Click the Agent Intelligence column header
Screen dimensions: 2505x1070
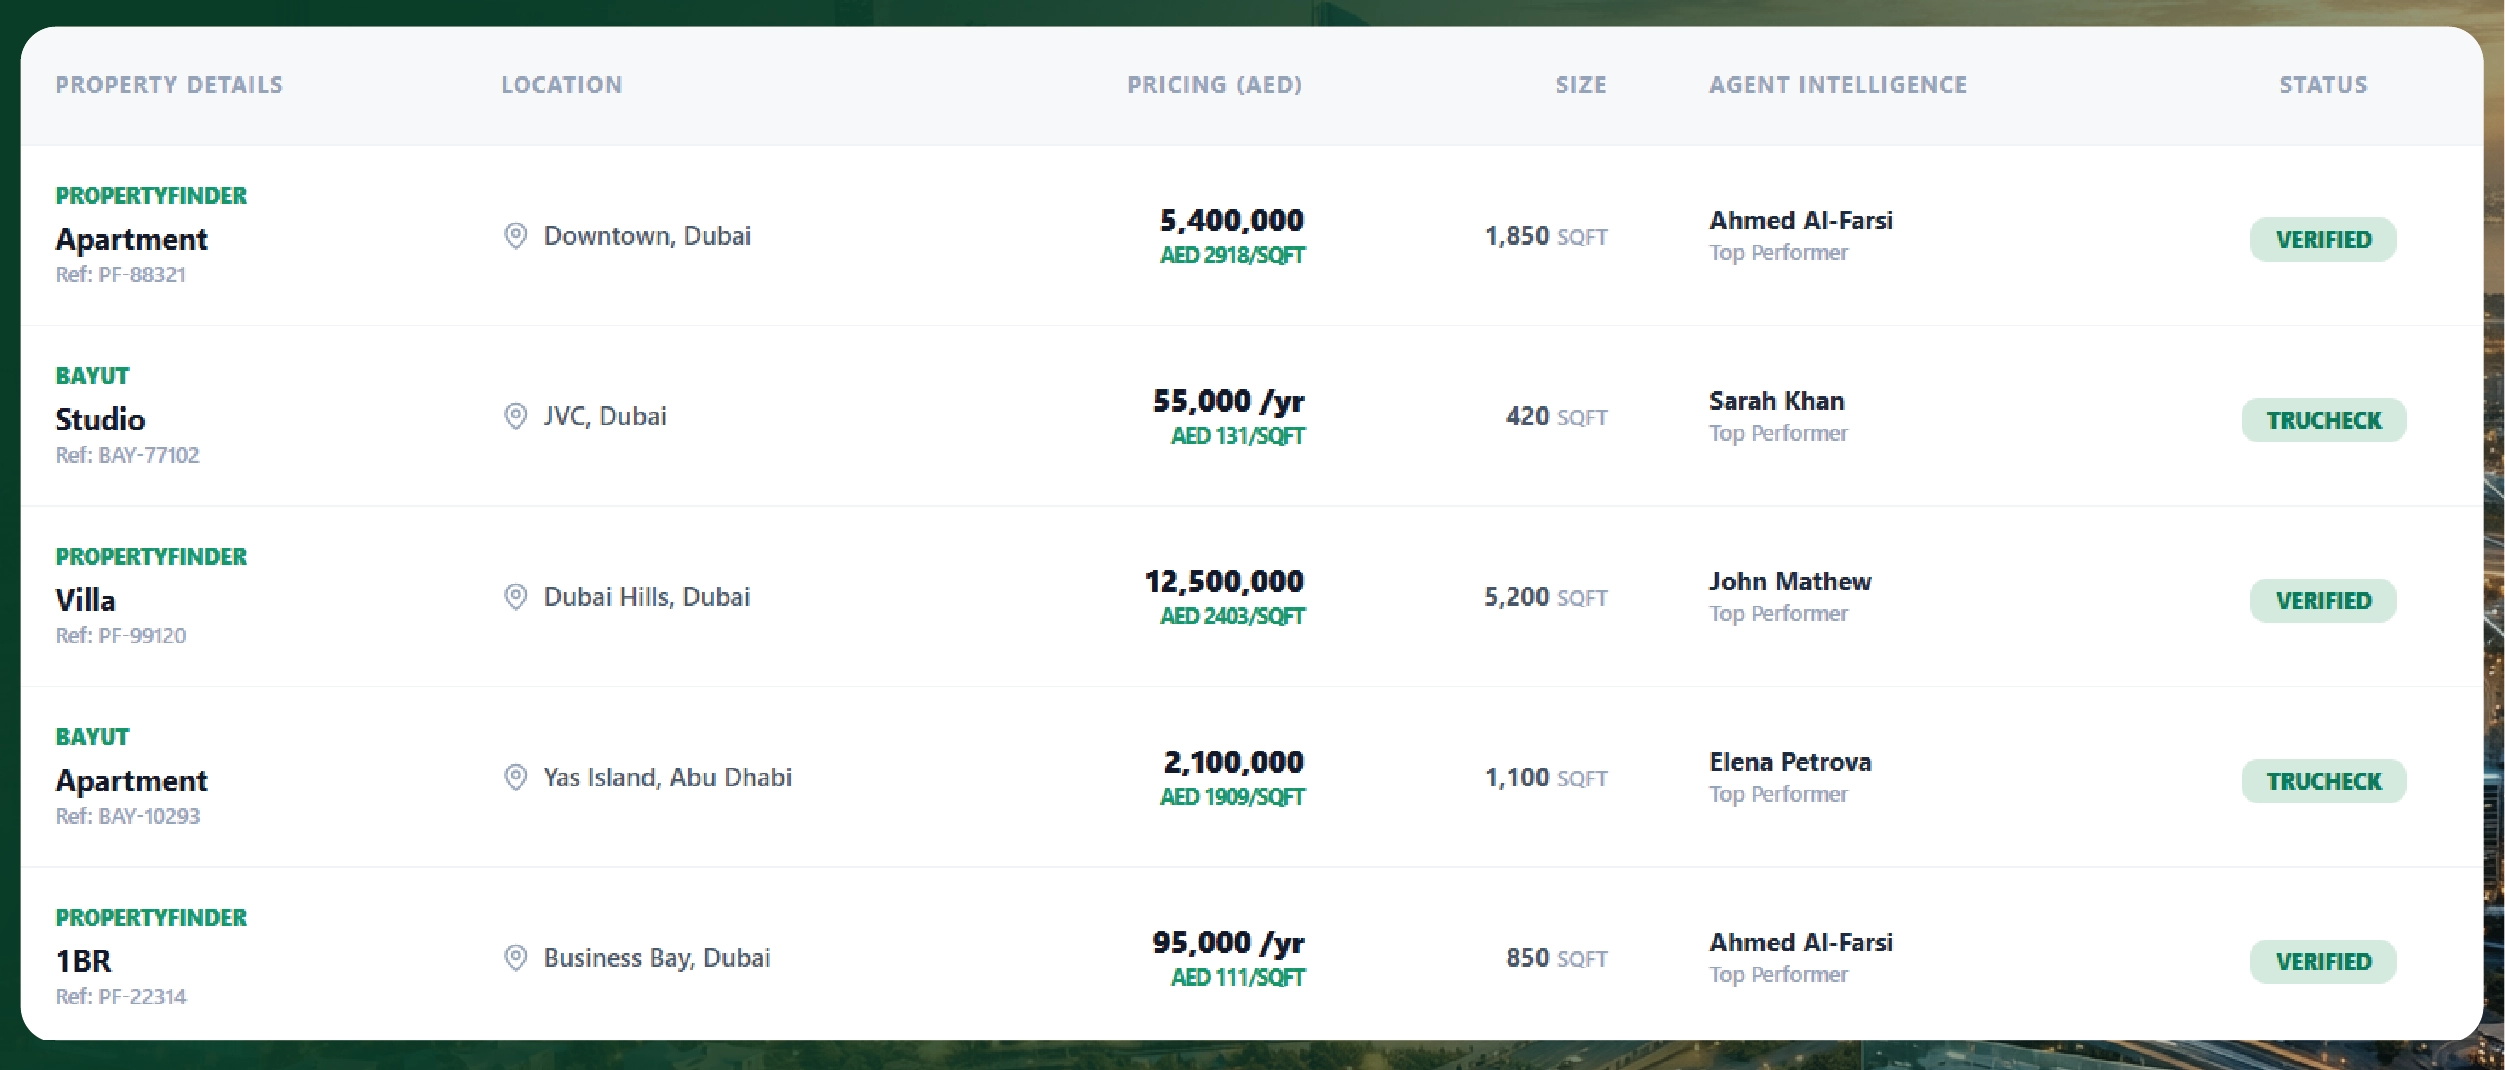1837,85
